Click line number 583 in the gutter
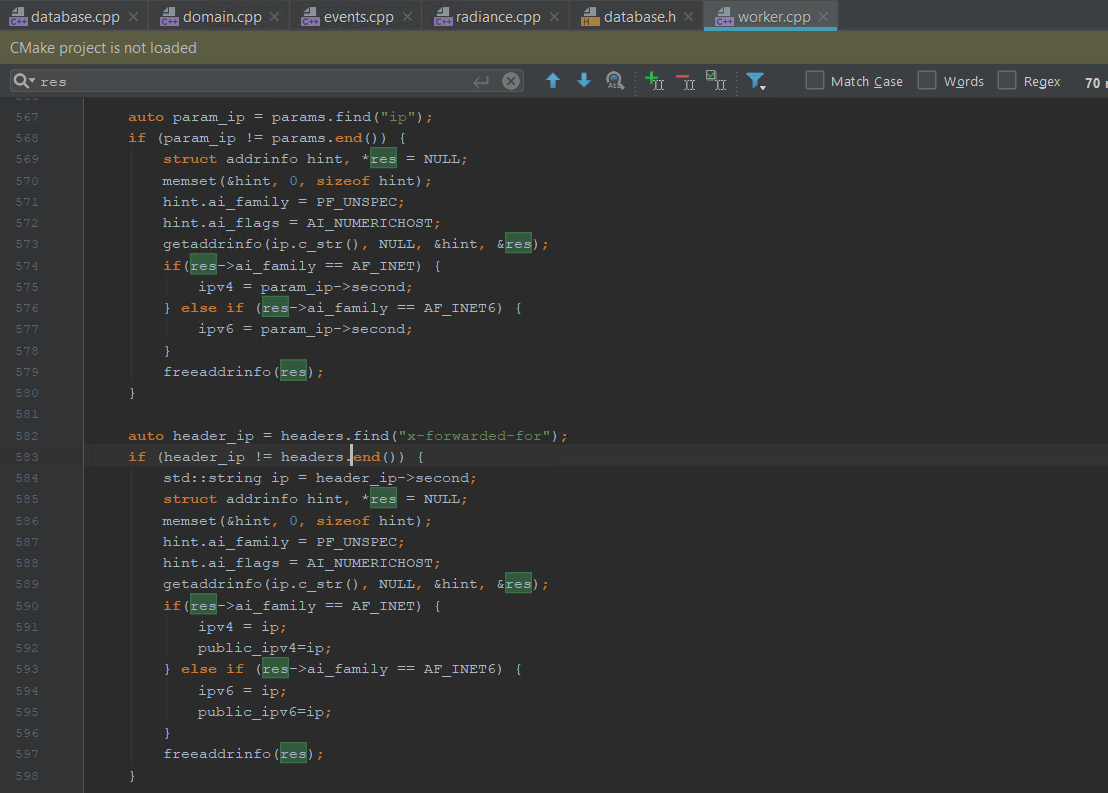Screen dimensions: 1108x793 tap(27, 457)
